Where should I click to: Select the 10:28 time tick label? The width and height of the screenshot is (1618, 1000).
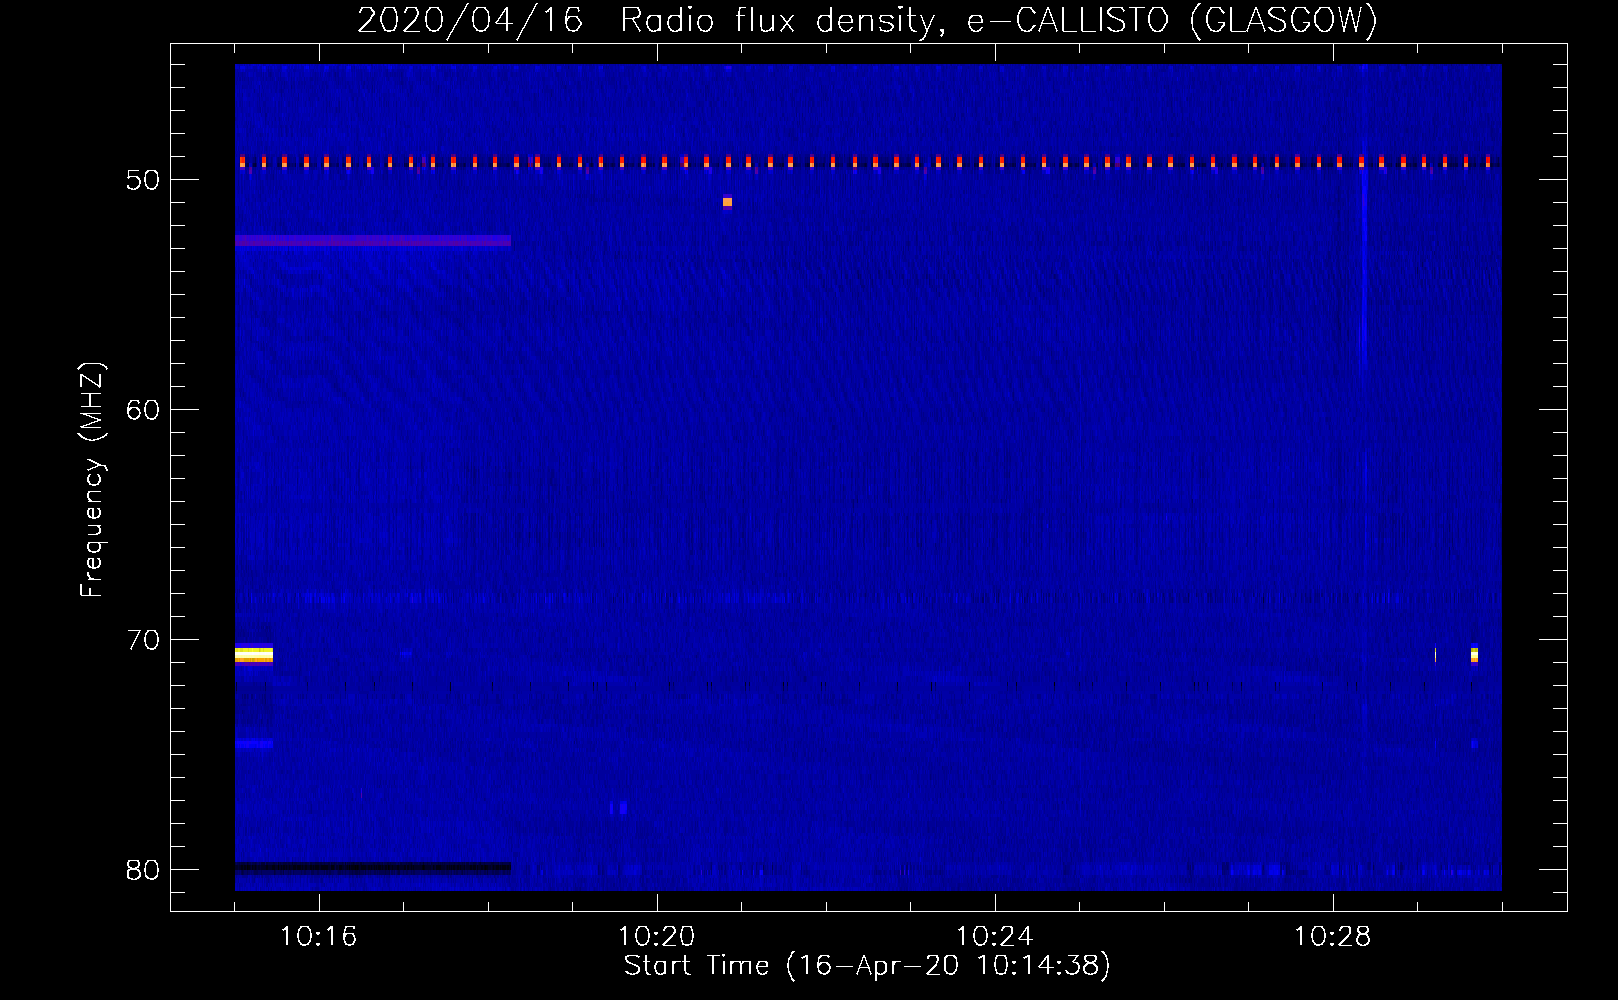click(1332, 937)
